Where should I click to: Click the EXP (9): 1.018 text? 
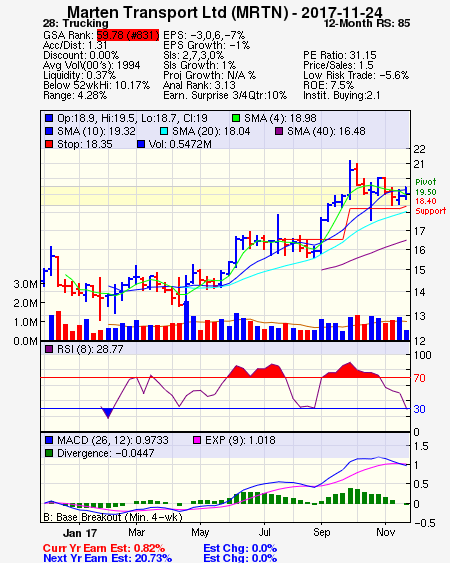coord(240,440)
